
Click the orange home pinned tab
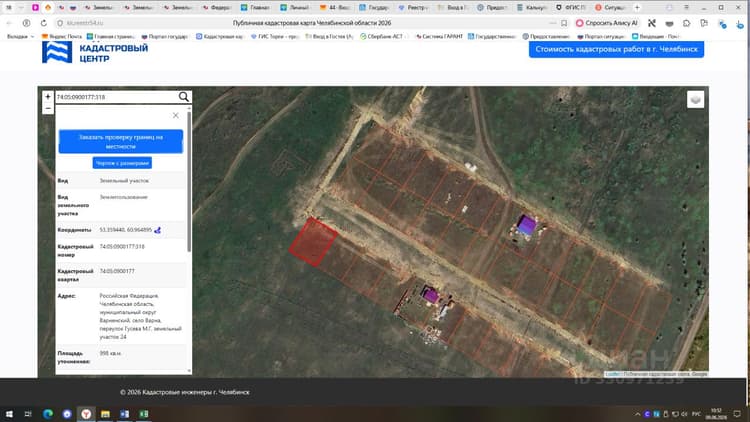[48, 8]
